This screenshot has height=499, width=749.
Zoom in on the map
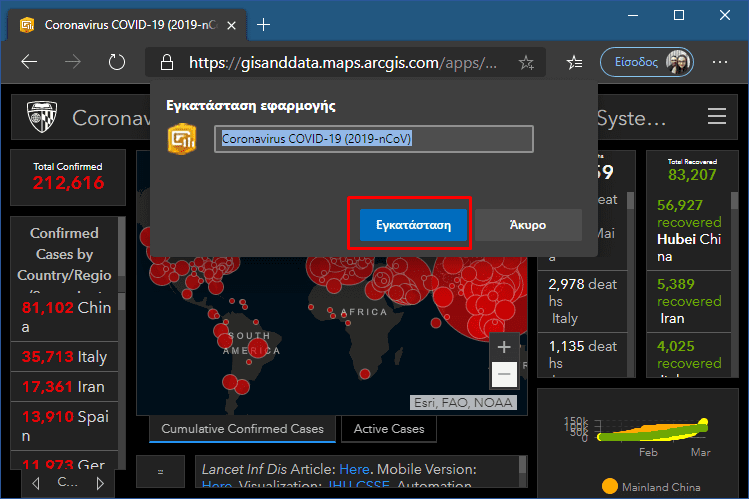coord(504,347)
